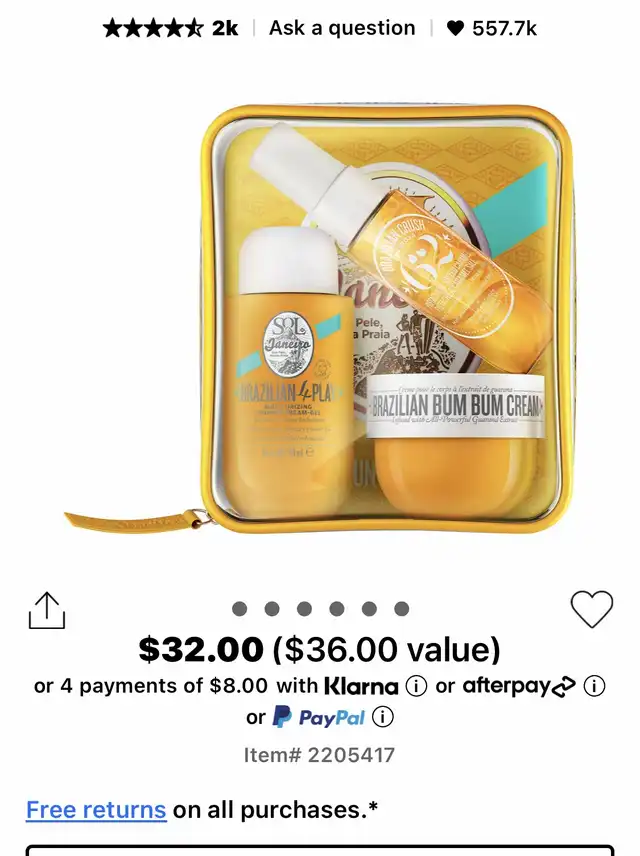Tap the PayPal logo
This screenshot has width=640, height=856.
318,717
